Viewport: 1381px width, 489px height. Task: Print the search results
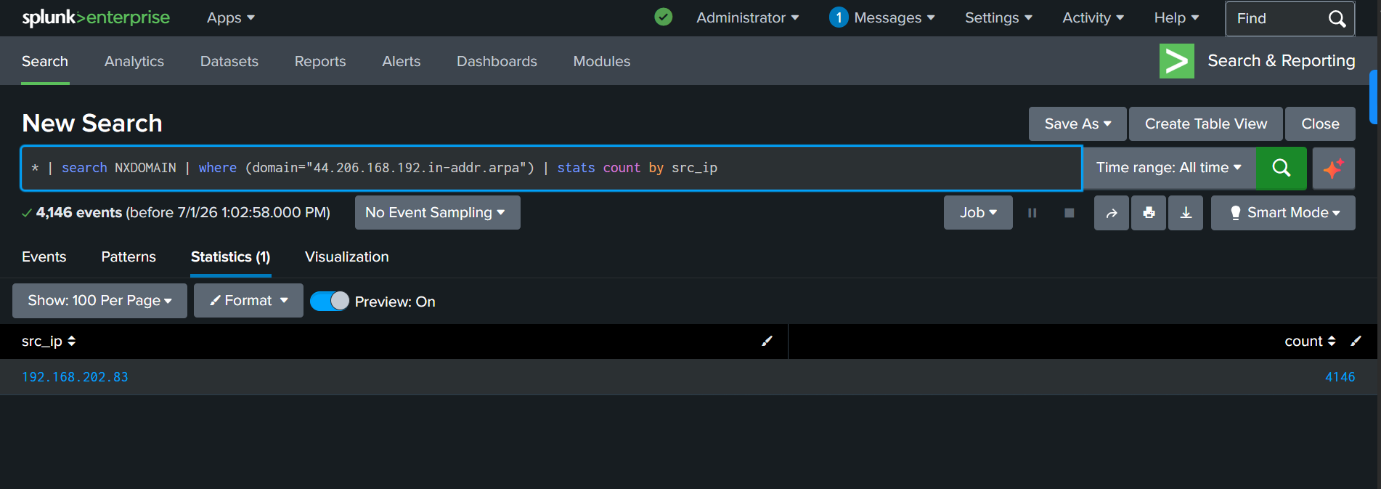tap(1148, 213)
